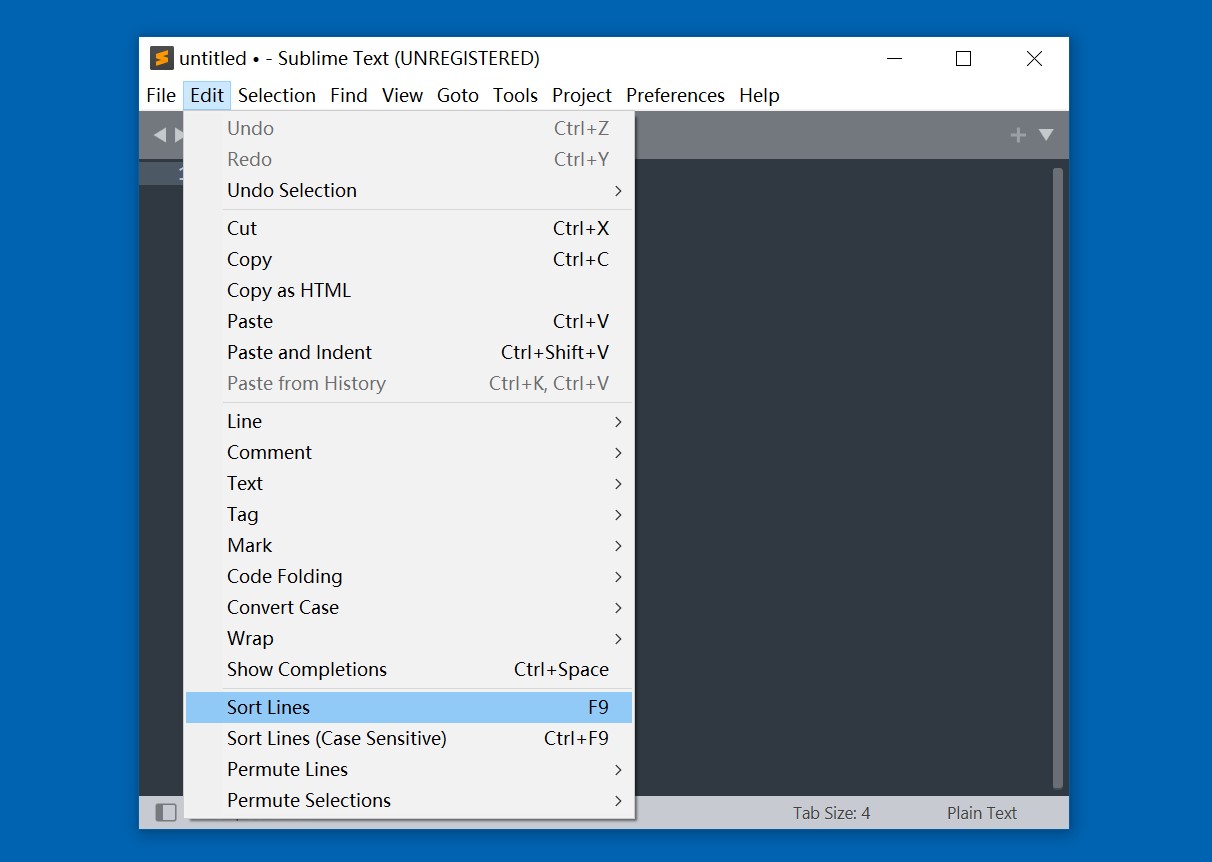Click the previous tab arrow
Image resolution: width=1212 pixels, height=862 pixels.
[159, 135]
